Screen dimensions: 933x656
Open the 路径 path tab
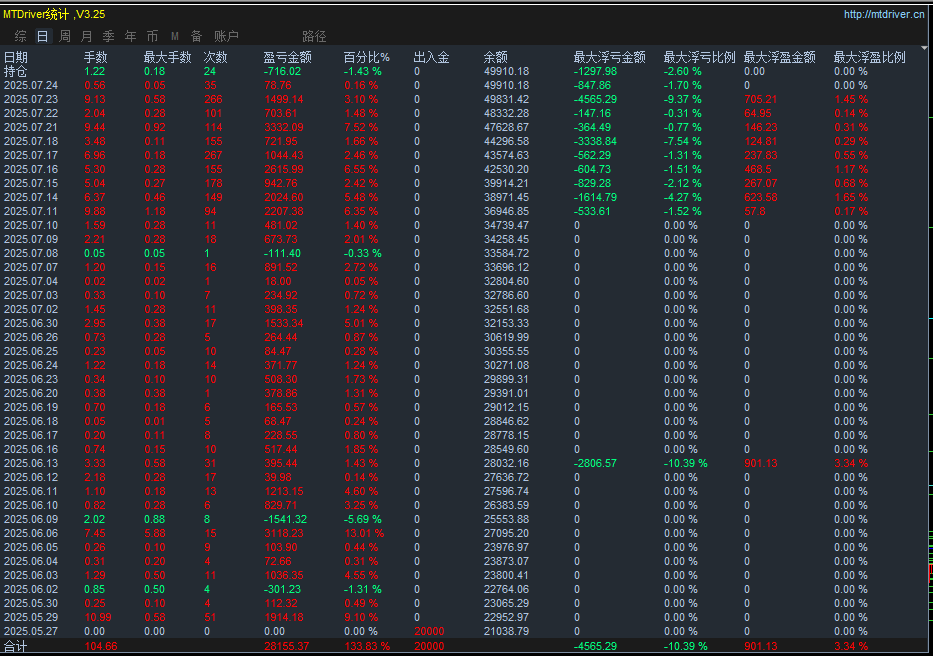(x=314, y=36)
